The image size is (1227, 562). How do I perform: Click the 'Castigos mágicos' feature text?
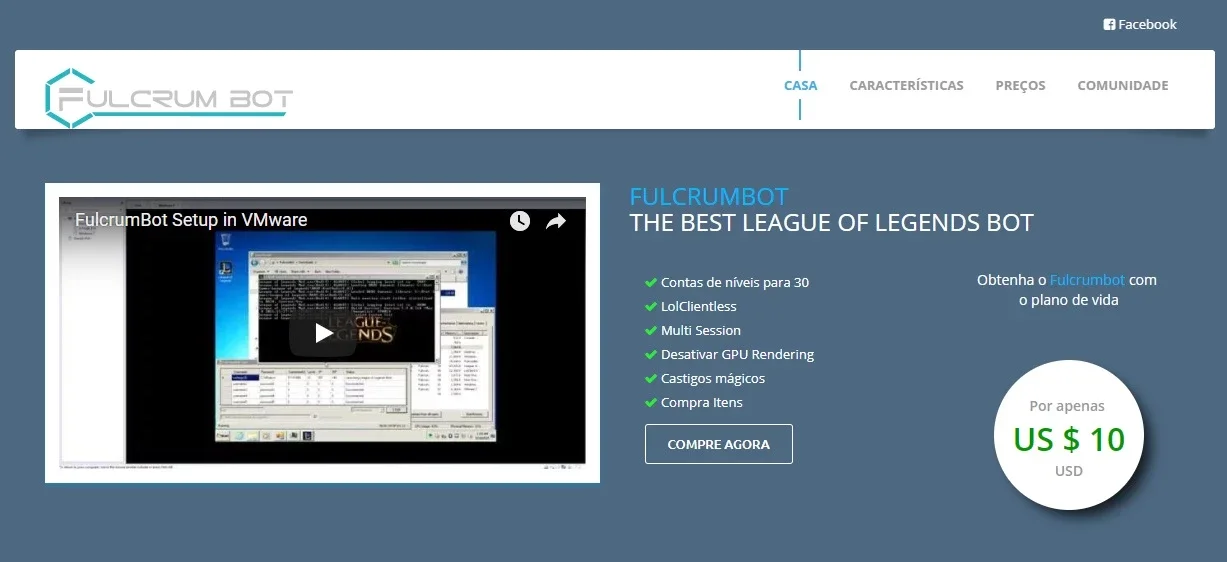pos(713,378)
